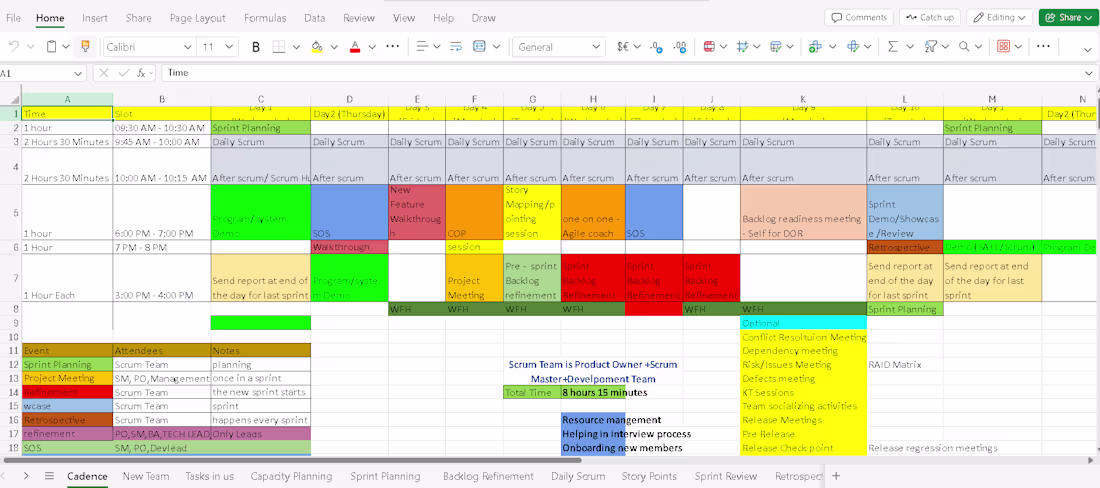The height and width of the screenshot is (488, 1100).
Task: Expand the Name Box dropdown arrow
Action: pyautogui.click(x=79, y=73)
